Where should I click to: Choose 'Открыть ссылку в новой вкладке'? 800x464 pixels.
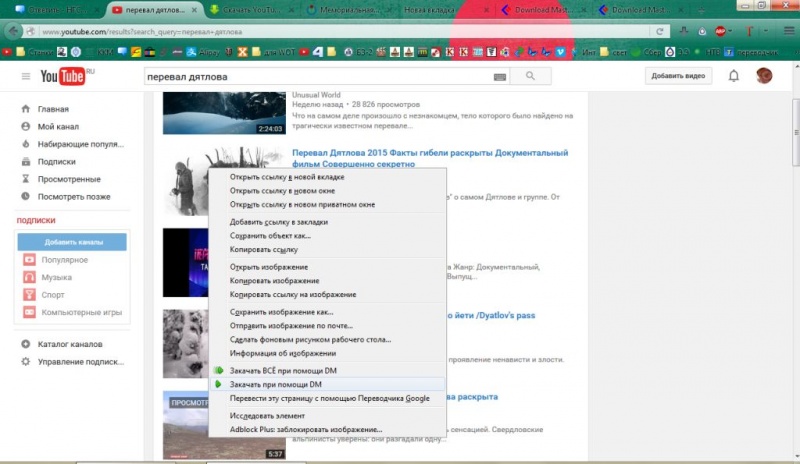point(290,176)
